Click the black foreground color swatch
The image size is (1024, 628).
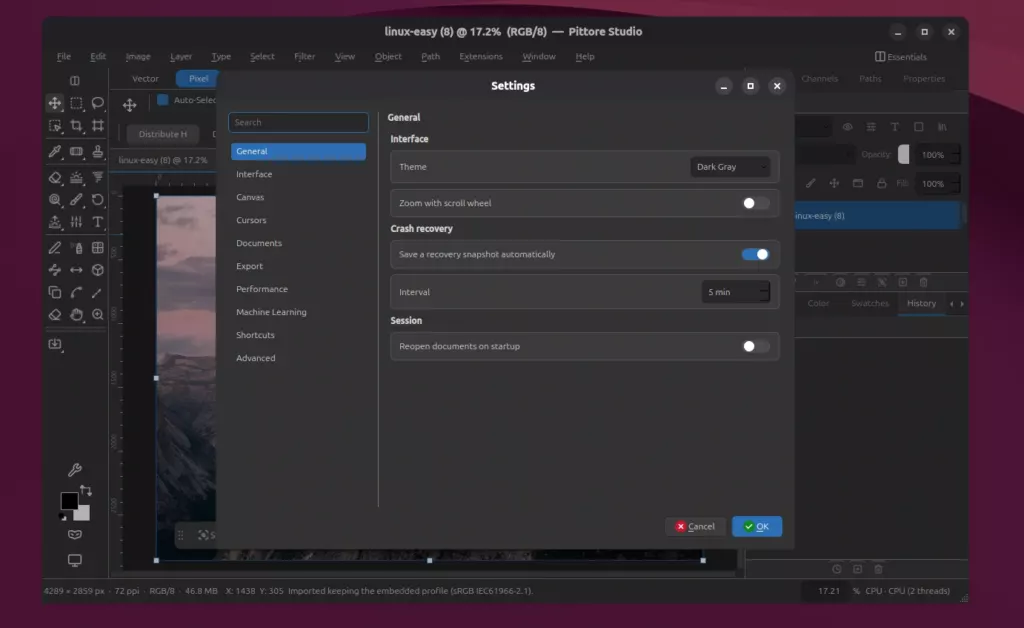point(69,501)
